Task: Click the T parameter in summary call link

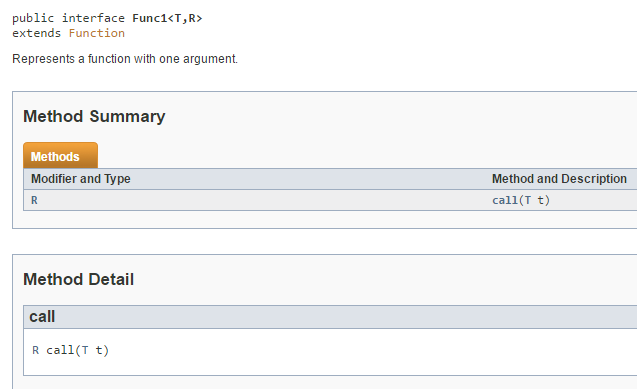Action: coord(527,200)
